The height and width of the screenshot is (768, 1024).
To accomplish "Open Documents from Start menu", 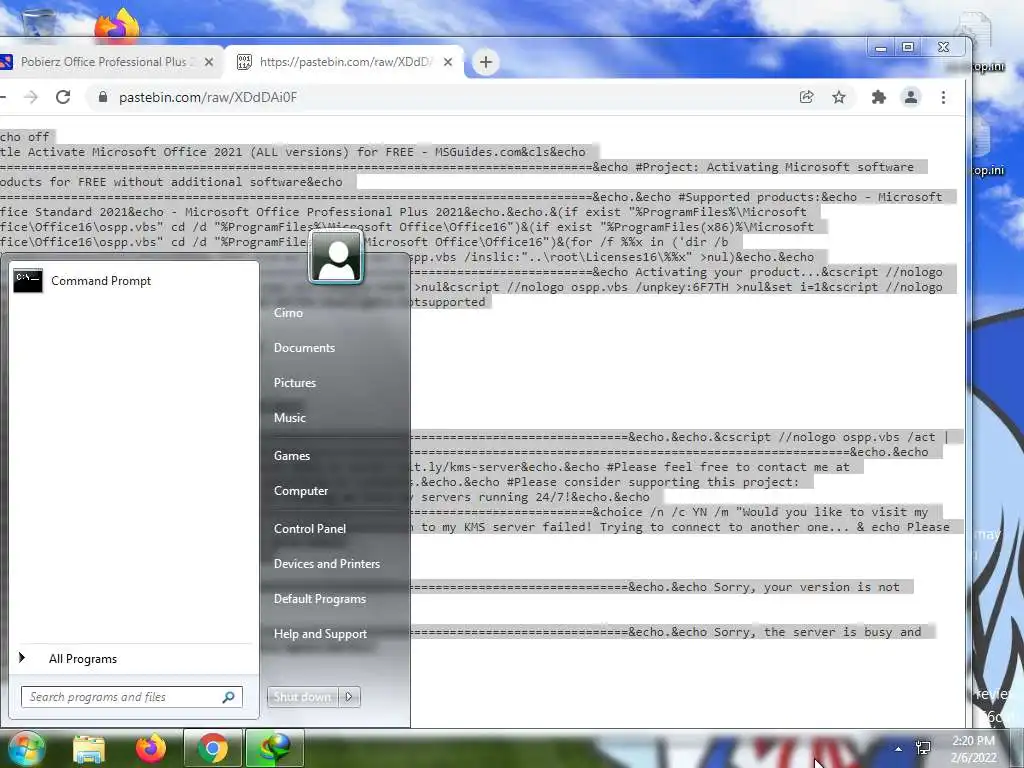I will pos(304,348).
